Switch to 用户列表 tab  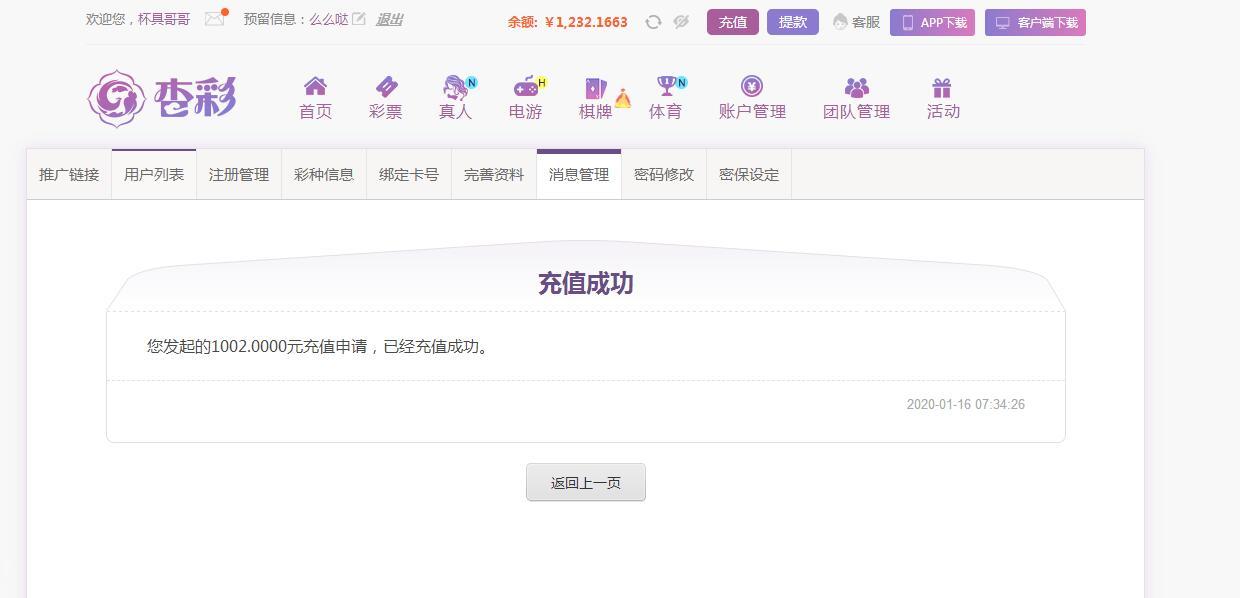pyautogui.click(x=154, y=174)
